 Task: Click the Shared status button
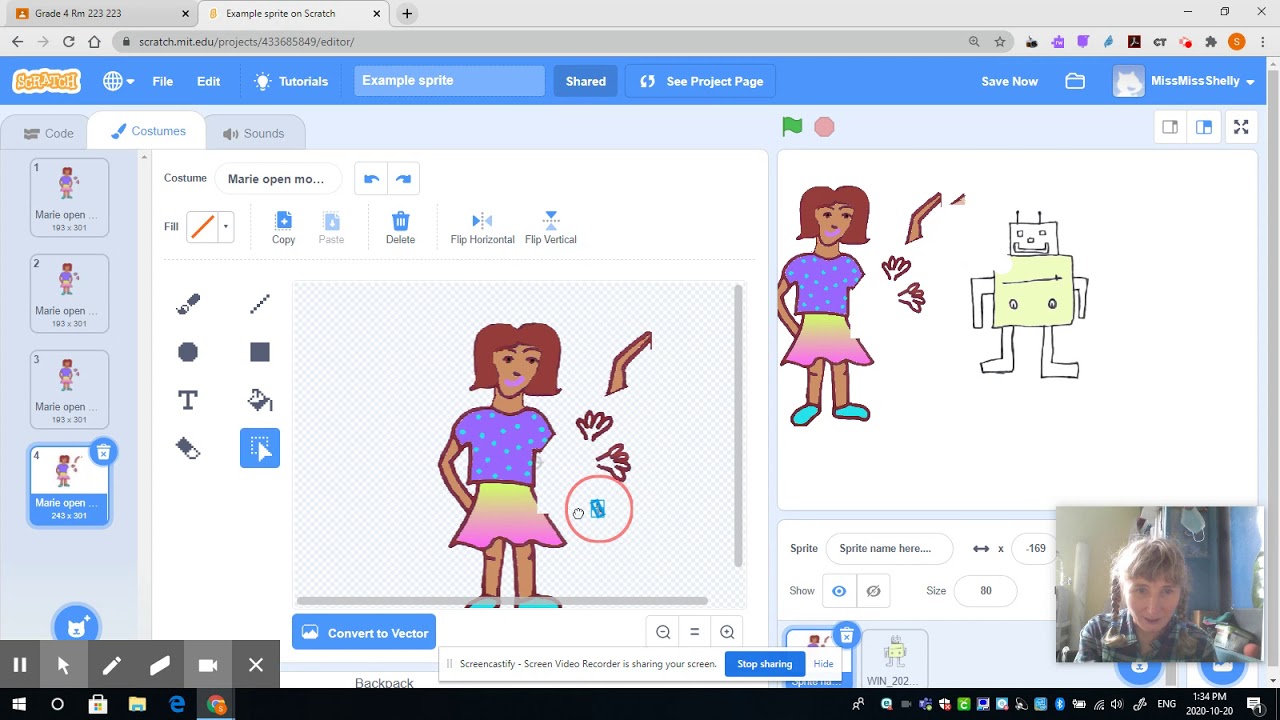click(x=586, y=81)
